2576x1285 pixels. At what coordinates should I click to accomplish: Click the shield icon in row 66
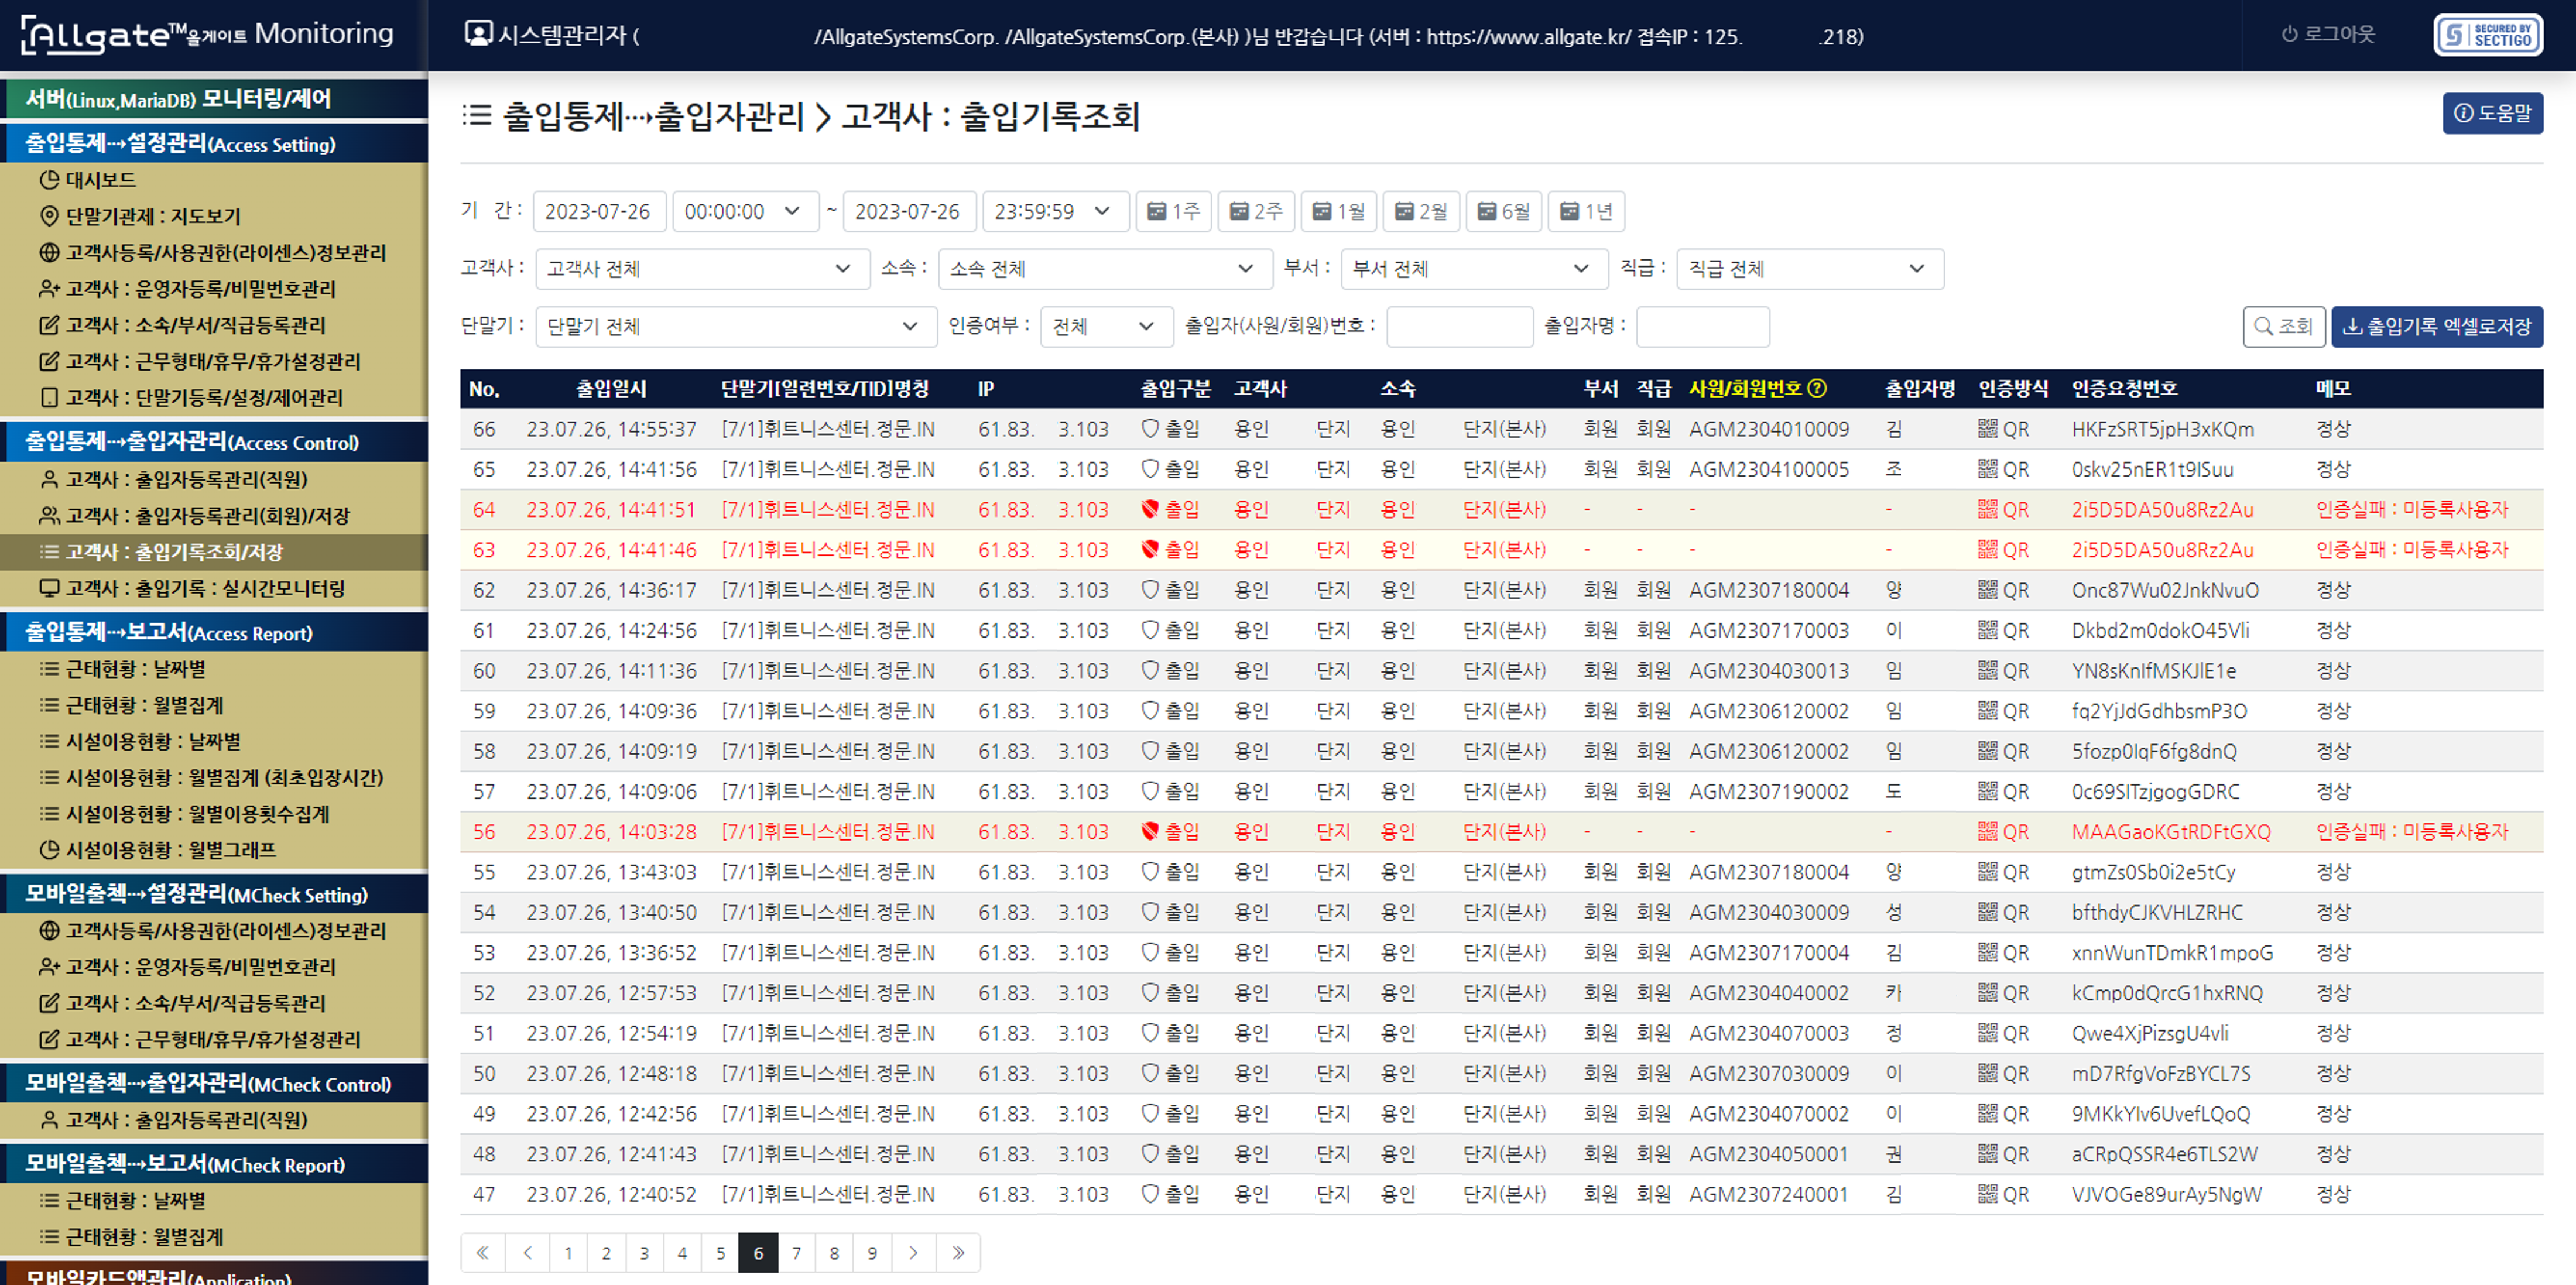(x=1150, y=428)
